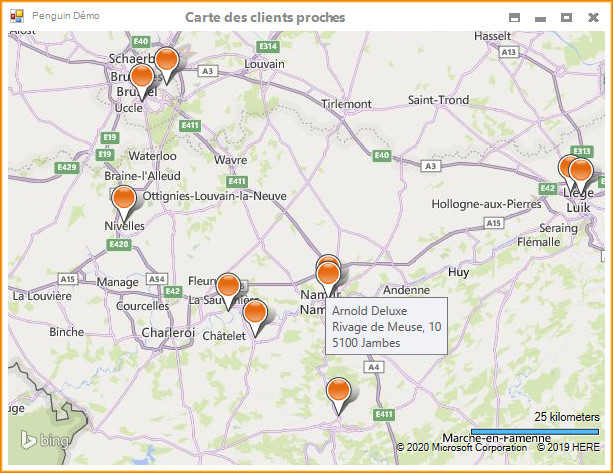Click the Namur pin above tooltip
613x473 pixels.
click(328, 272)
